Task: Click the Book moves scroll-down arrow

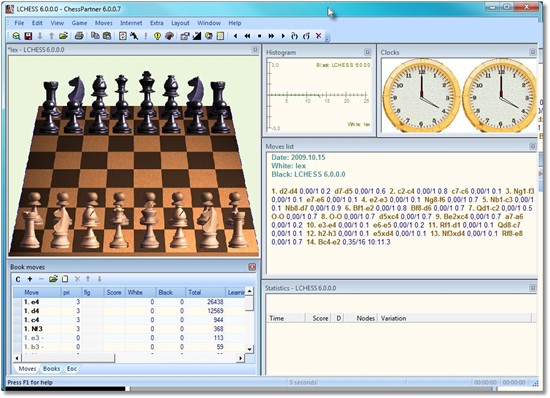Action: (x=249, y=349)
